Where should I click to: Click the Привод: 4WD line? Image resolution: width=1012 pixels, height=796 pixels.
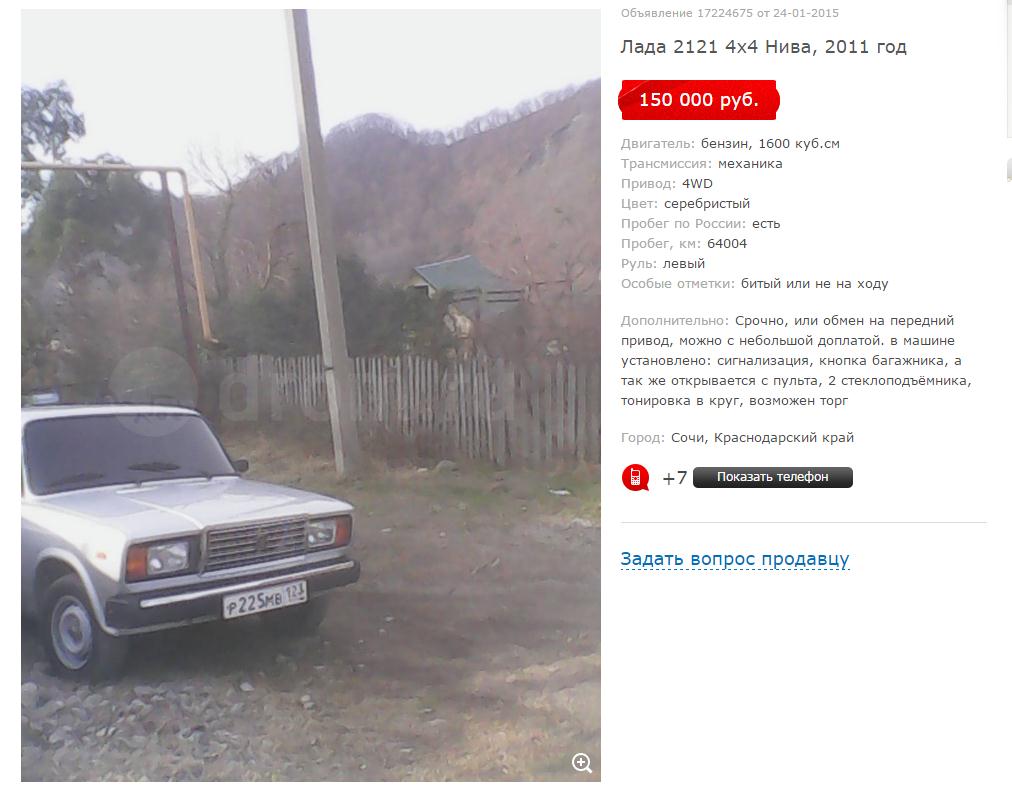[x=667, y=184]
